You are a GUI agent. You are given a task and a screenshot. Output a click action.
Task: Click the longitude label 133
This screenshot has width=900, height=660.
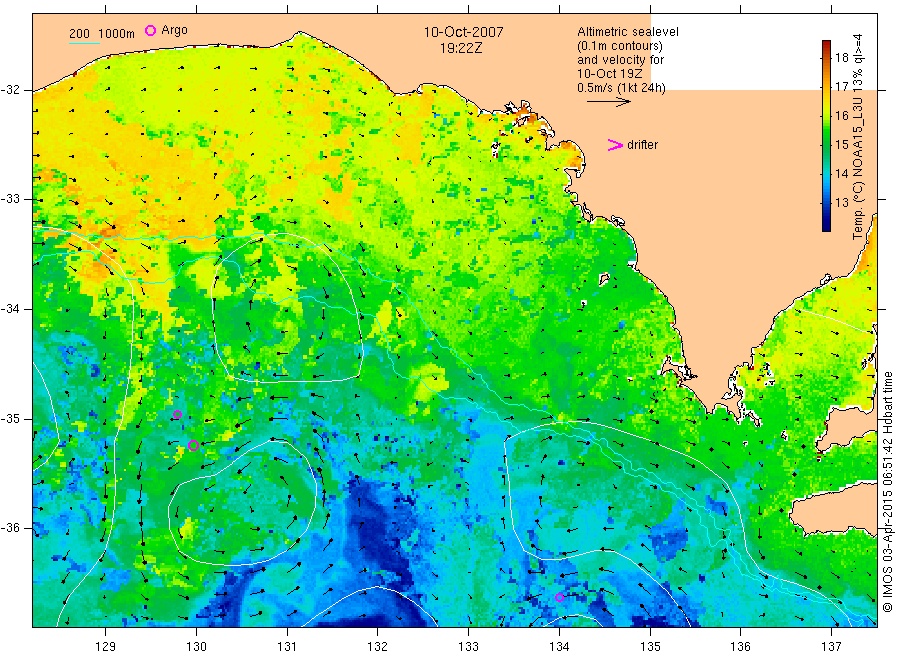click(x=468, y=647)
